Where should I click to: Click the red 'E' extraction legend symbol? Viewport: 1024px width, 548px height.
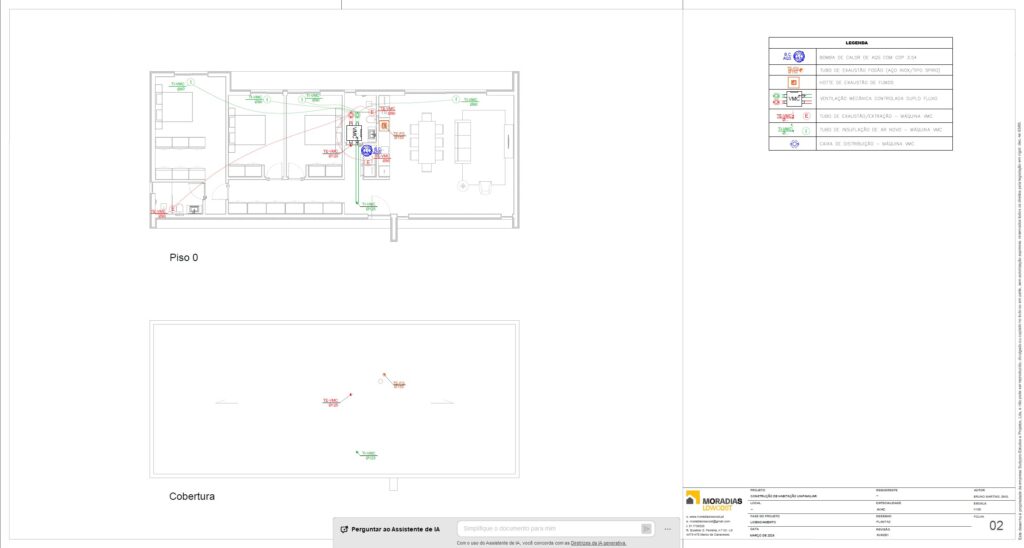tap(807, 116)
